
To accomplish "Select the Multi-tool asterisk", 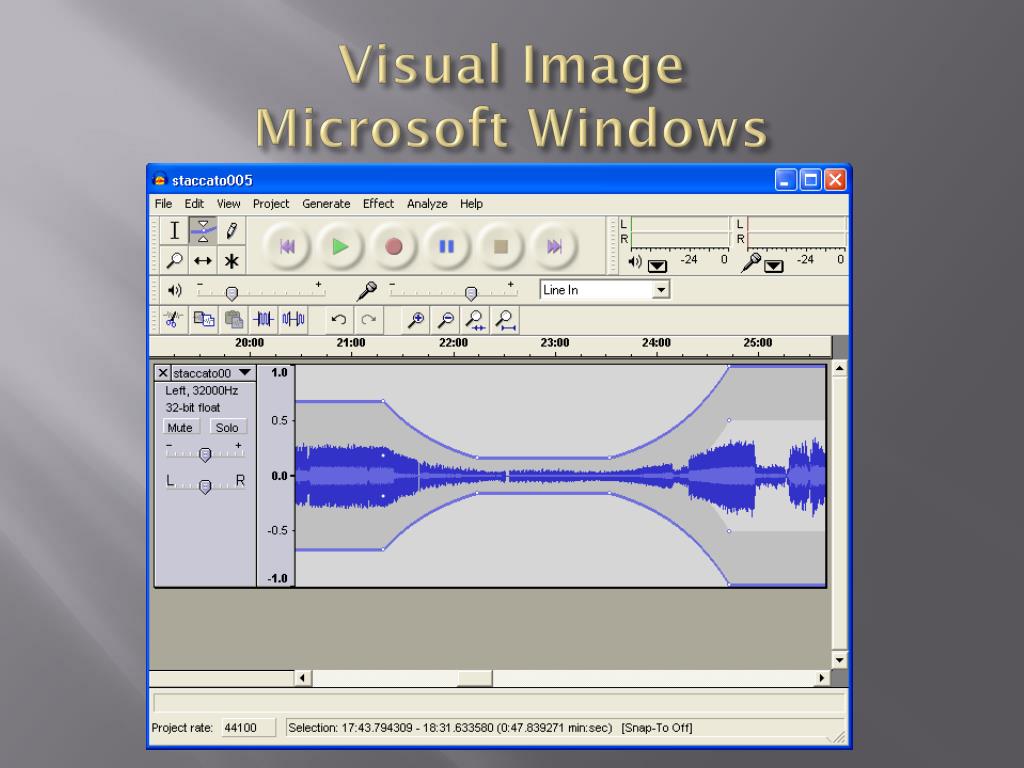I will pyautogui.click(x=231, y=261).
